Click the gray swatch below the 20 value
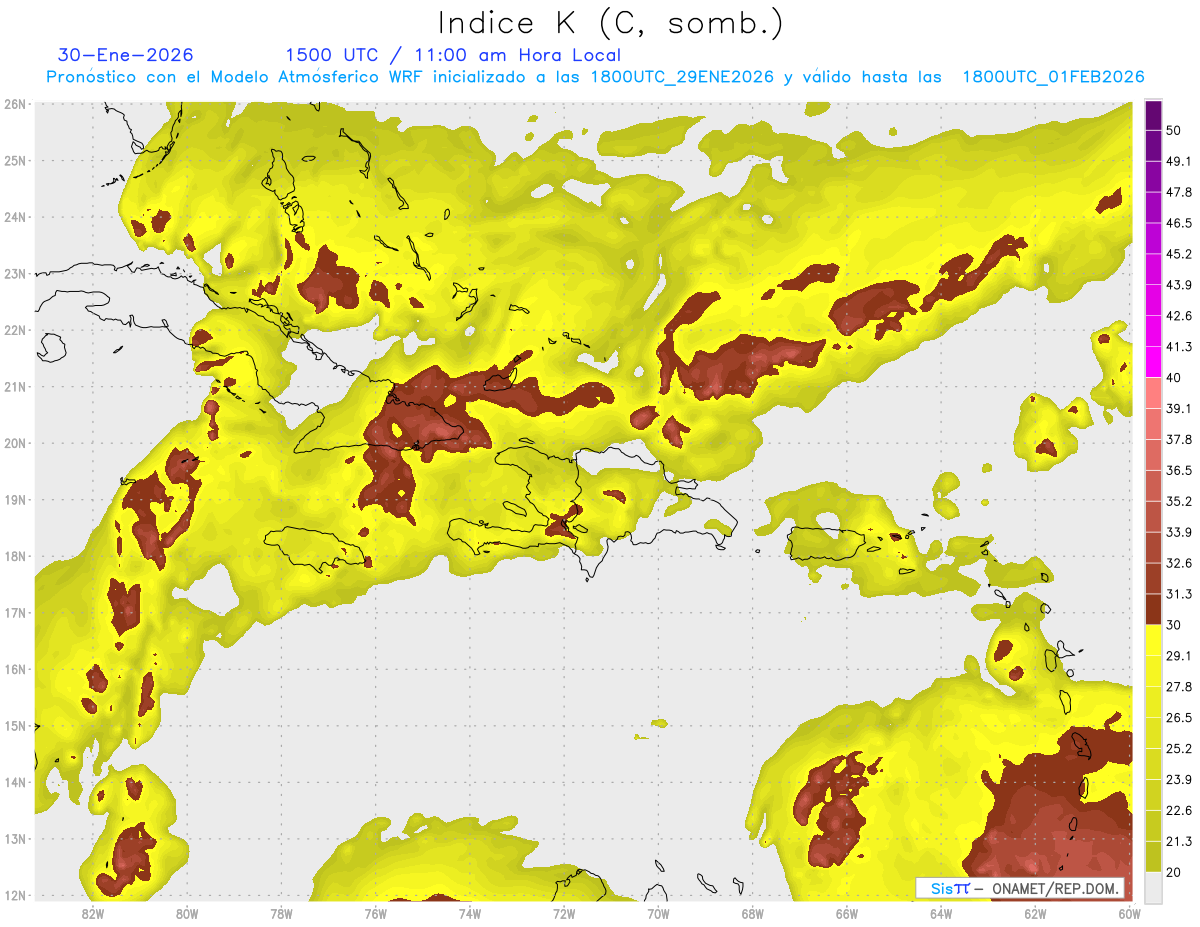The height and width of the screenshot is (927, 1200). [1153, 886]
